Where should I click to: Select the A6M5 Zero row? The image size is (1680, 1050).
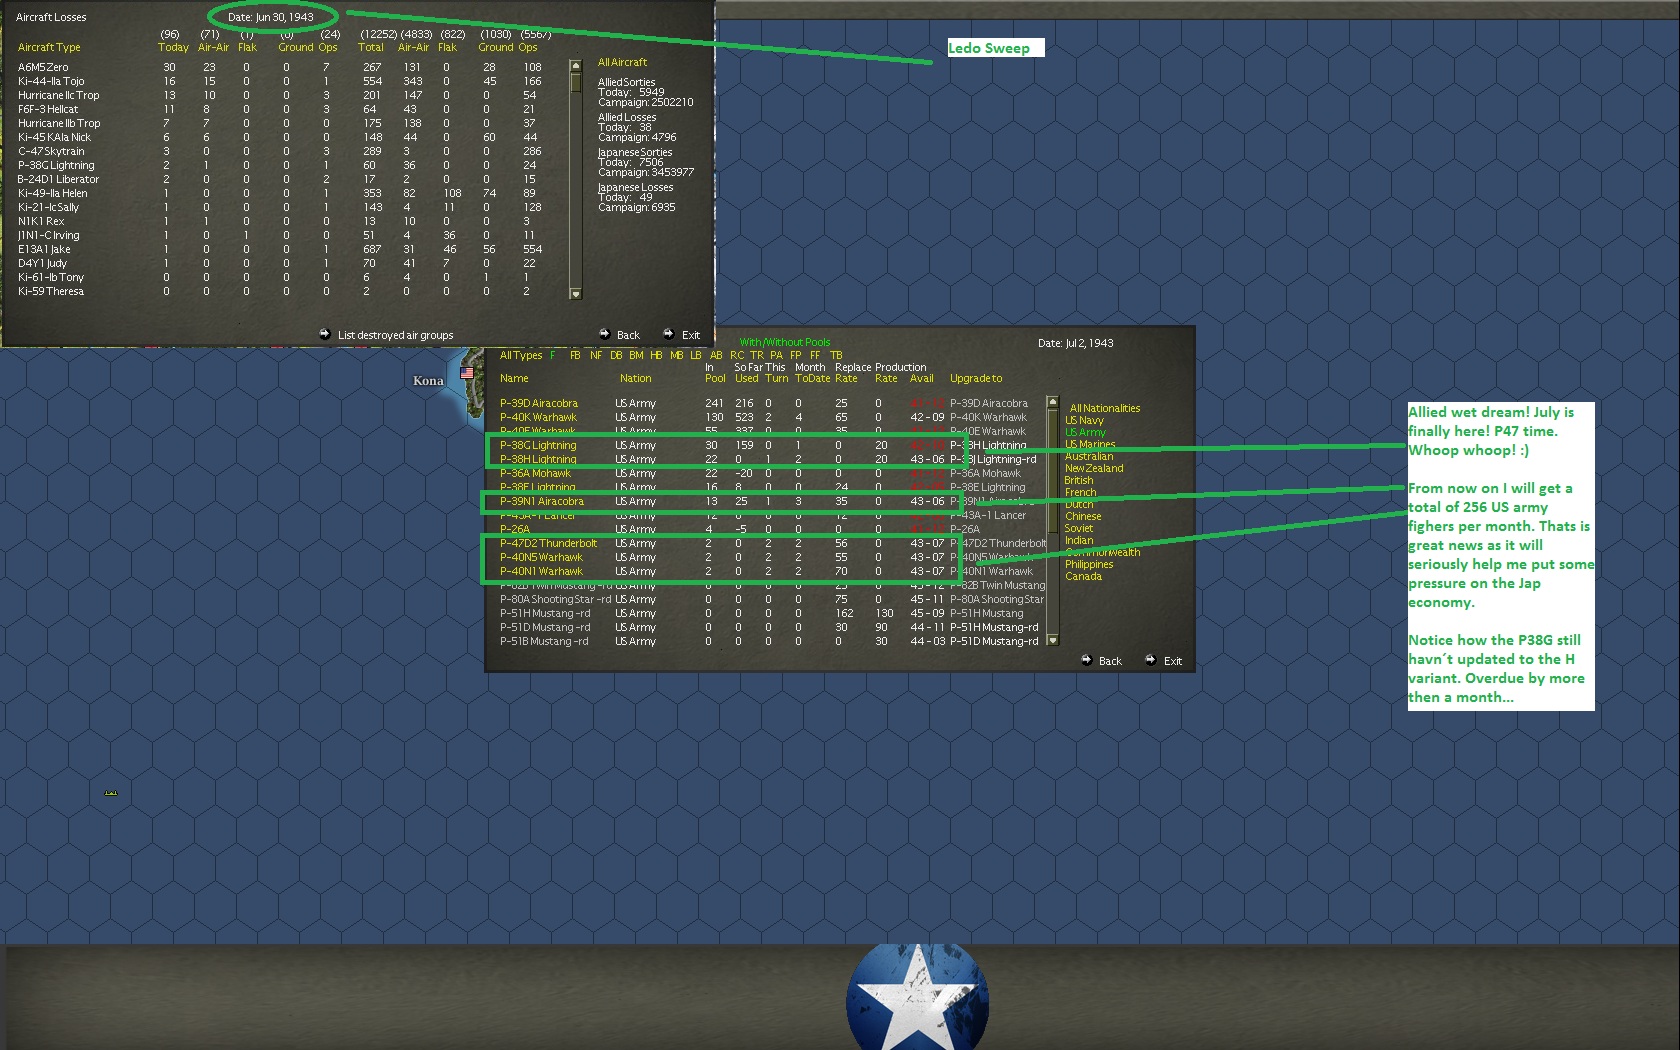click(x=280, y=67)
